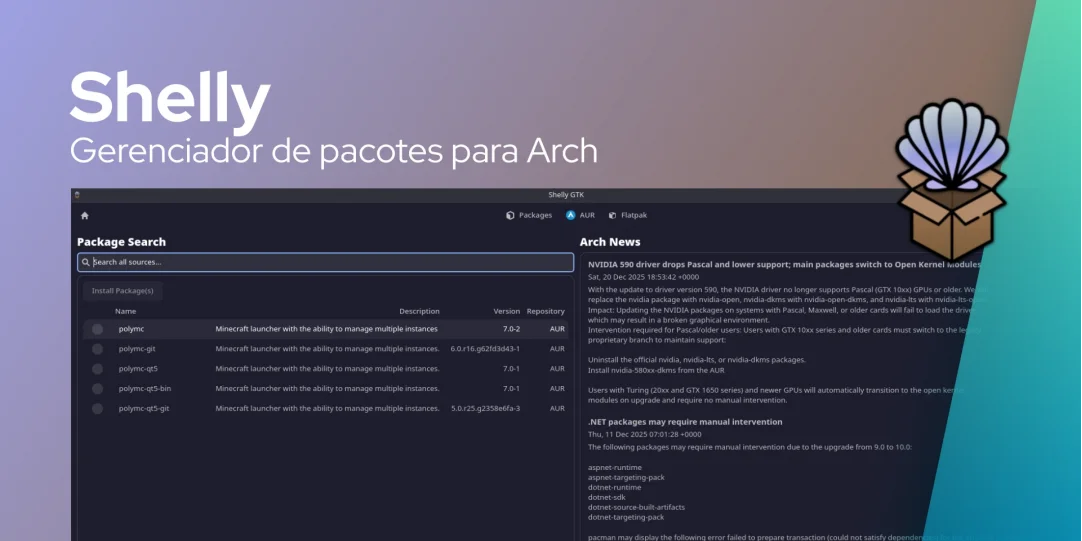Click the .NET packages news headline

pyautogui.click(x=685, y=422)
